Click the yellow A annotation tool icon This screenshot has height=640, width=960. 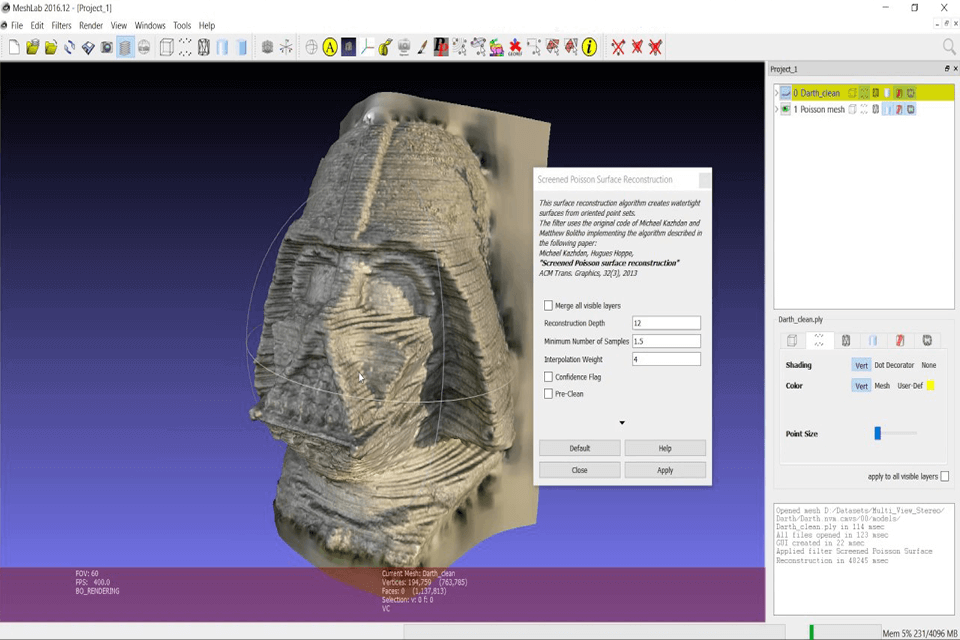[x=330, y=47]
